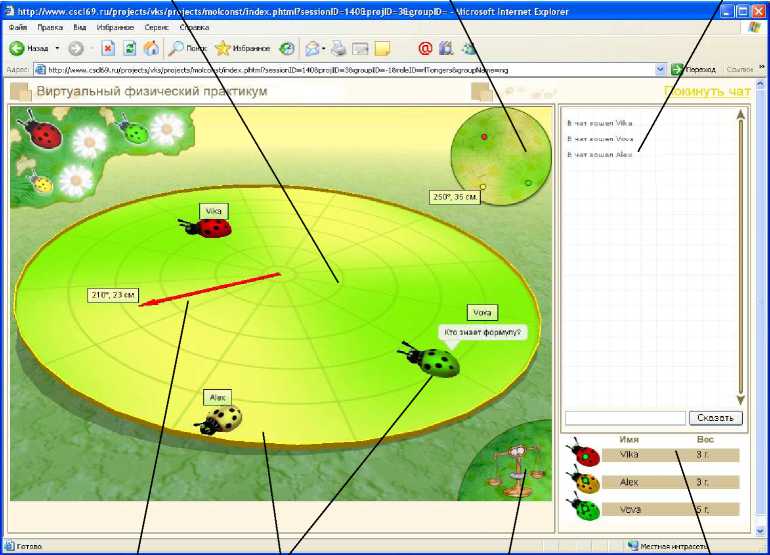The width and height of the screenshot is (770, 555).
Task: Click the grey Forward arrow icon
Action: [76, 48]
